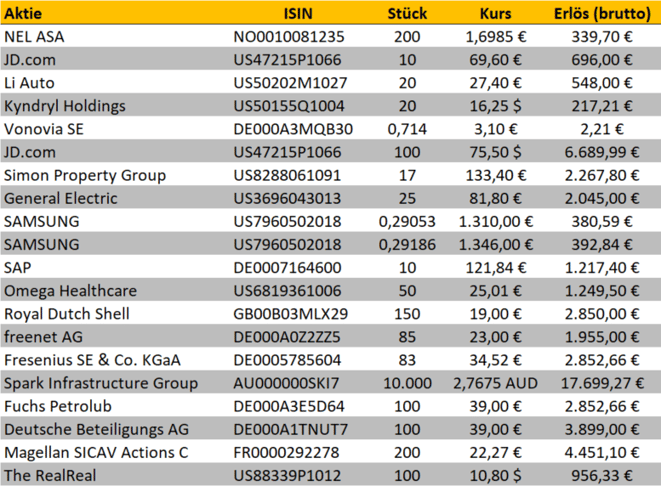The height and width of the screenshot is (486, 661).
Task: Click the Spark Infrastructure Group cell
Action: pyautogui.click(x=101, y=383)
